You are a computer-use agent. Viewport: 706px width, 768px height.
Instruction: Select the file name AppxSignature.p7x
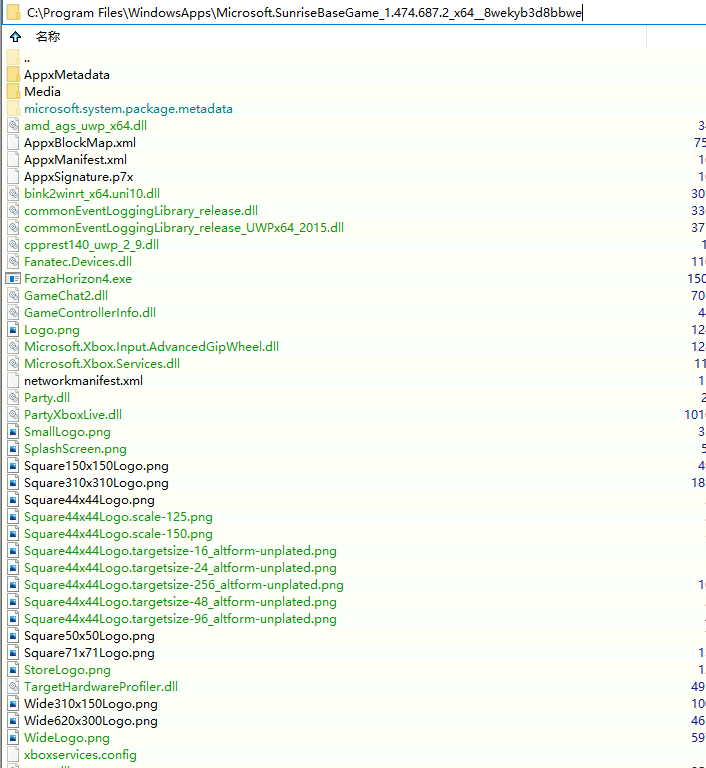[x=78, y=177]
